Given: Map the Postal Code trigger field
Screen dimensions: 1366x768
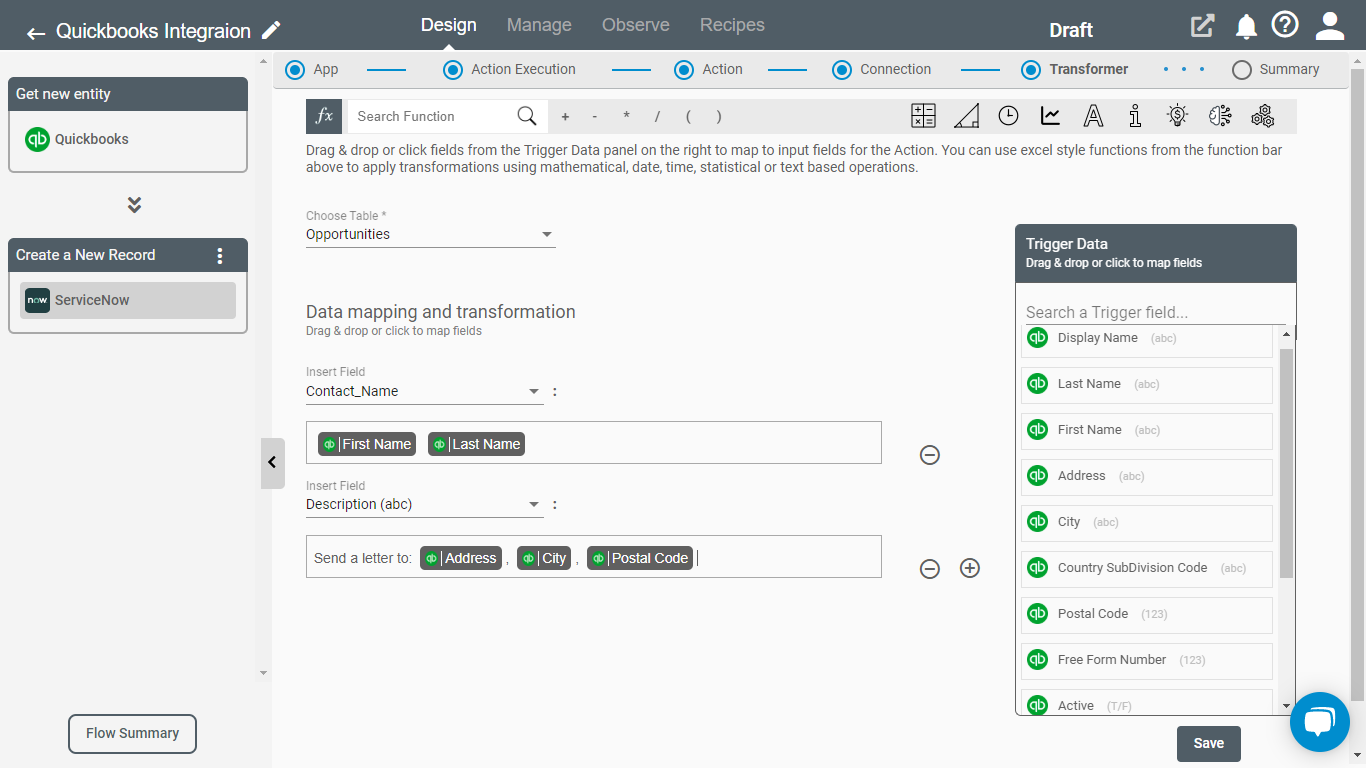Looking at the screenshot, I should pyautogui.click(x=1147, y=614).
